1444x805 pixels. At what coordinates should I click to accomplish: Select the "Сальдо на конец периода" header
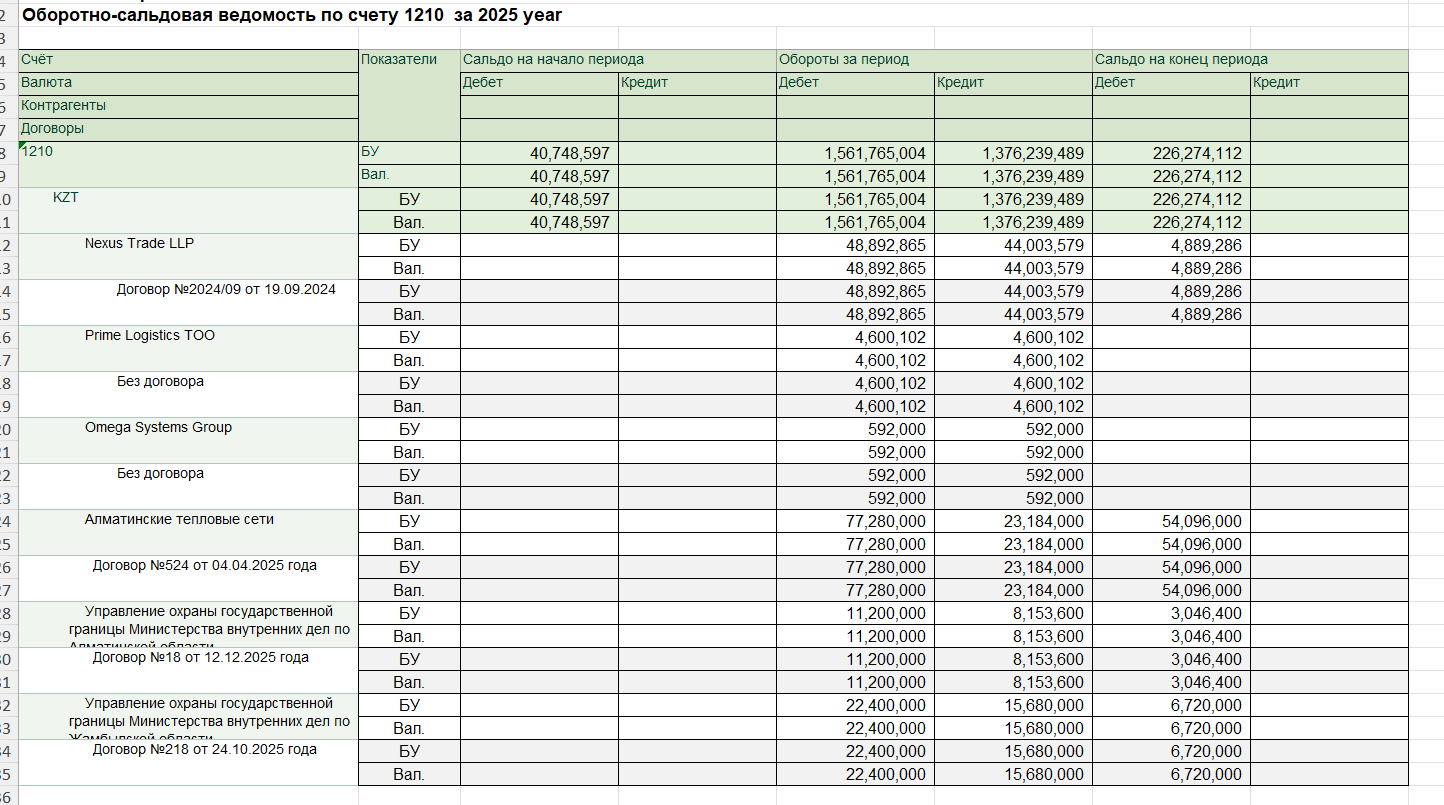coord(1250,60)
